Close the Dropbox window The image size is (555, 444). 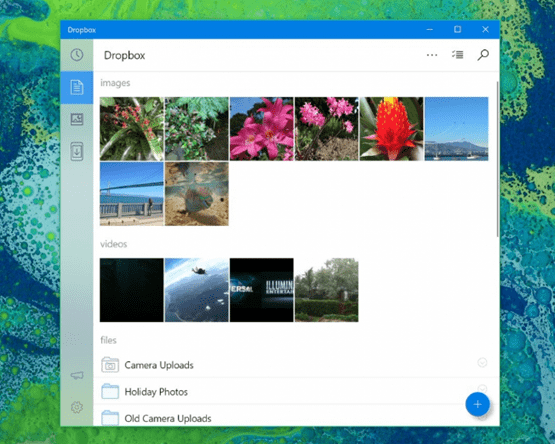(x=485, y=29)
